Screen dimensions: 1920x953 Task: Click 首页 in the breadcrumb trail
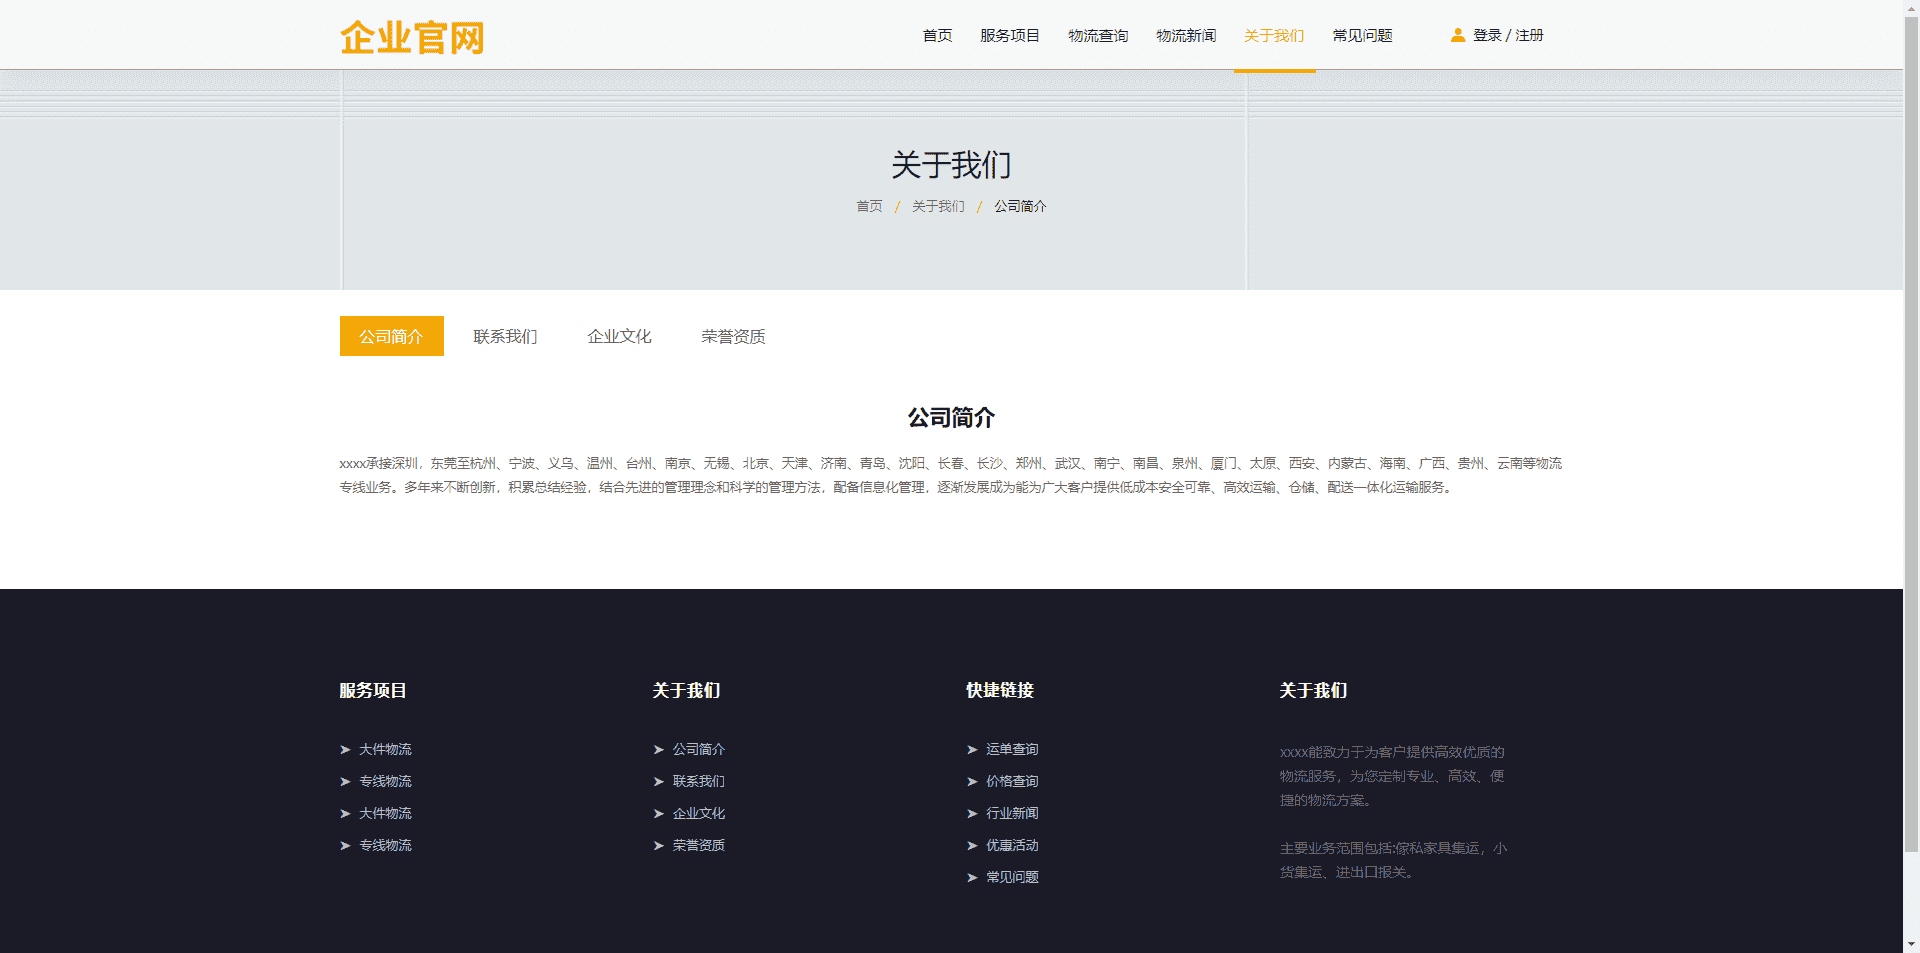869,206
